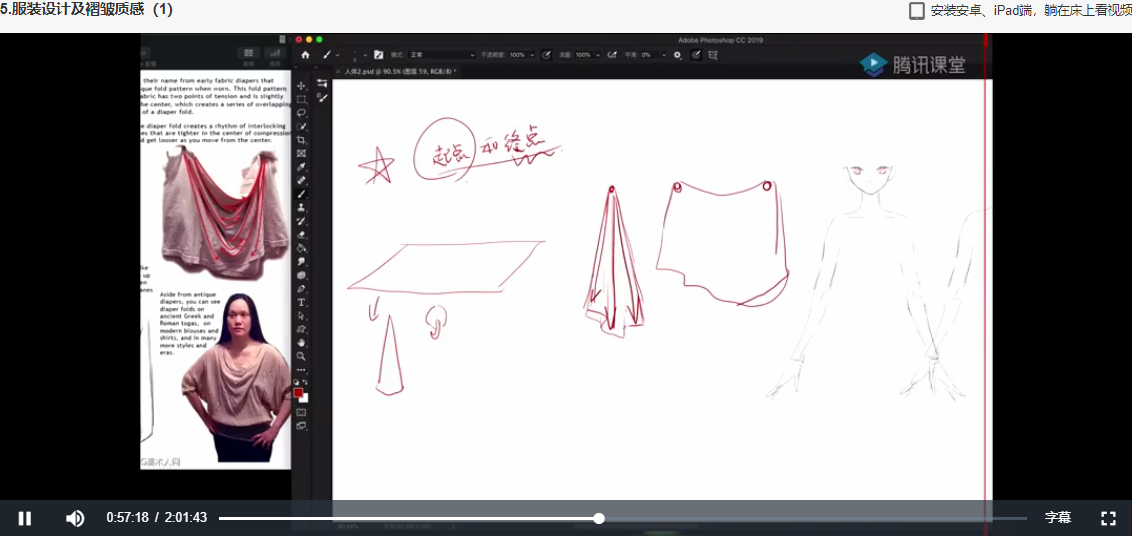Expand the flow 100% dropdown
1132x536 pixels.
[598, 55]
